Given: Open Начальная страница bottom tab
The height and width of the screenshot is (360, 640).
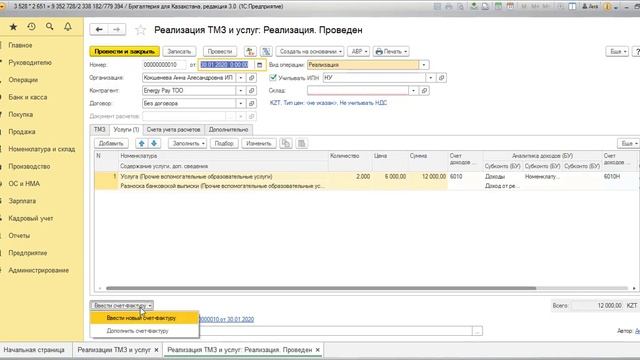Looking at the screenshot, I should pyautogui.click(x=34, y=350).
